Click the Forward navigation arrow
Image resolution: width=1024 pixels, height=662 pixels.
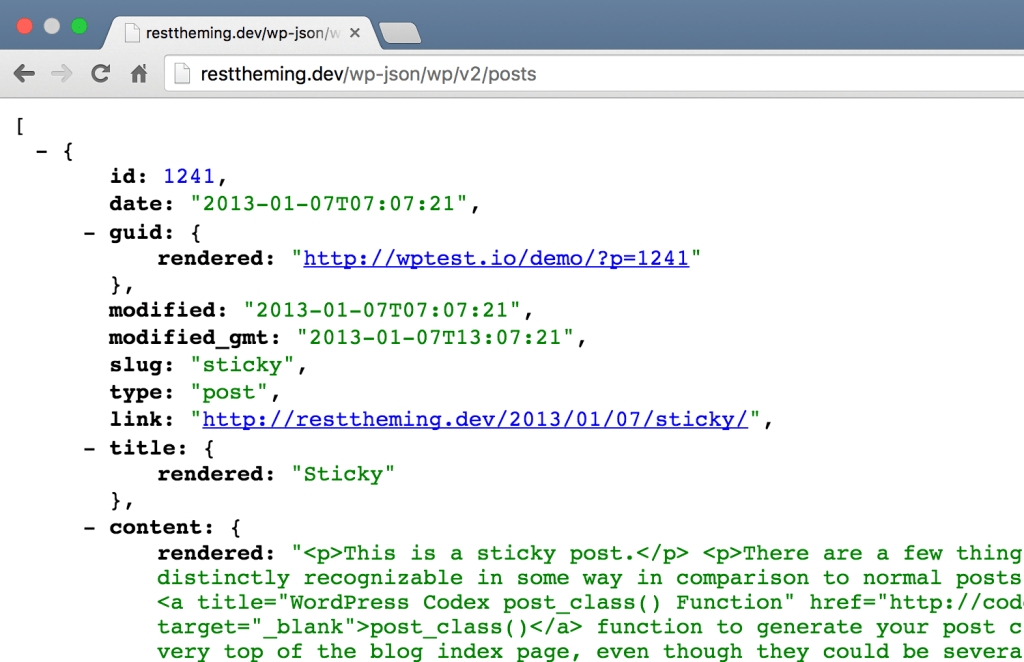pyautogui.click(x=62, y=74)
